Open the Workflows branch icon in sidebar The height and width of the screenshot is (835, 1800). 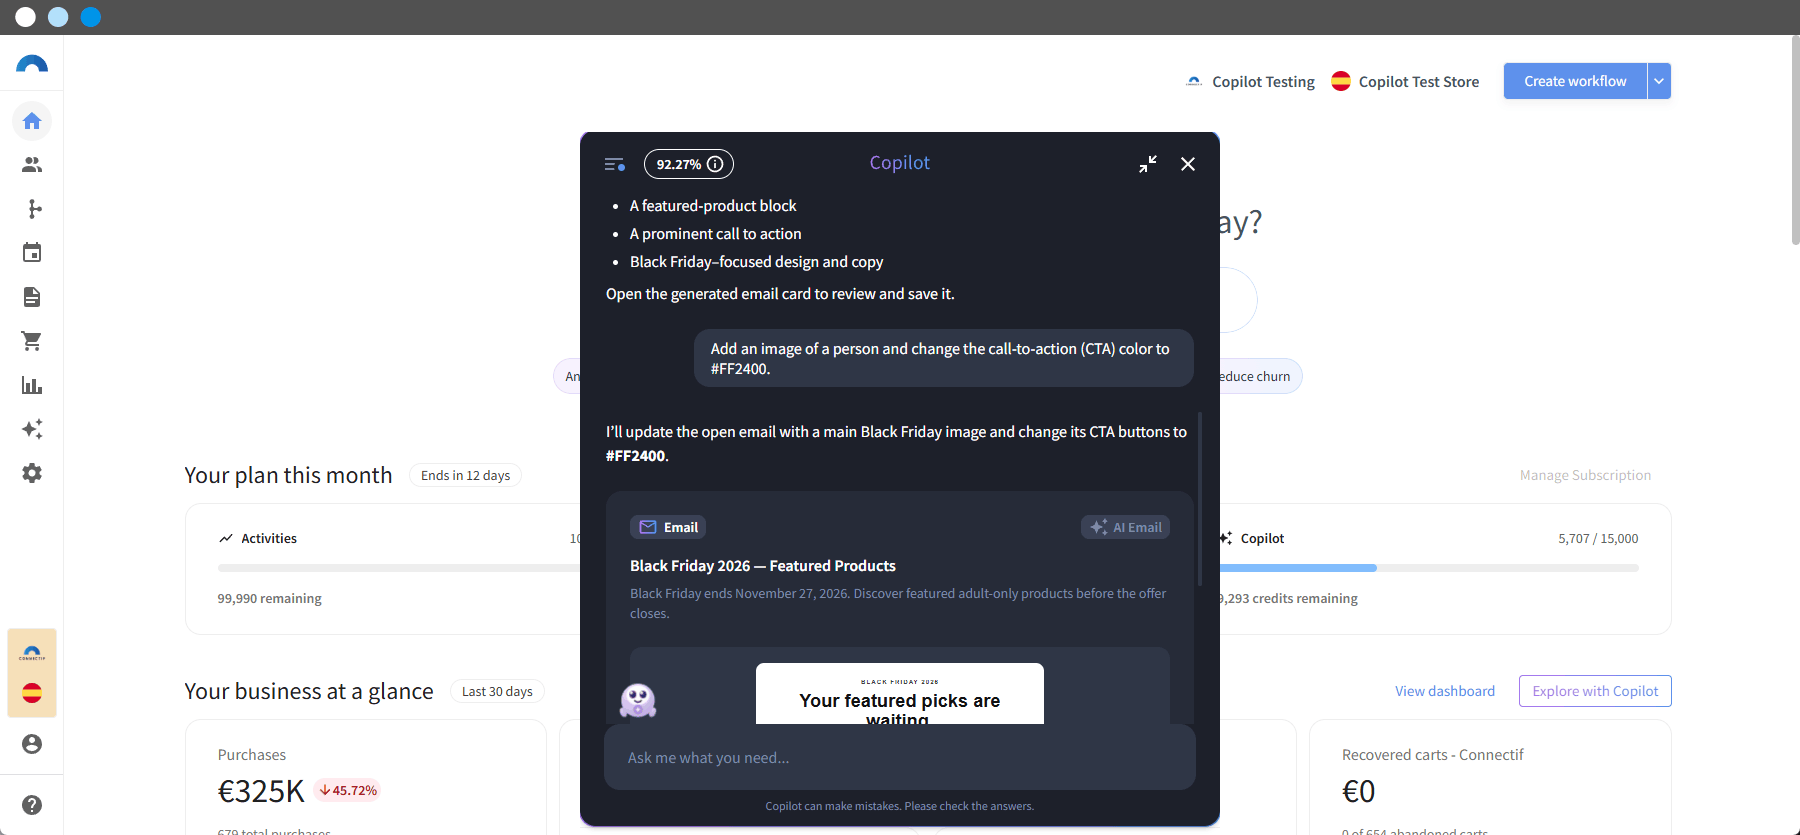[x=32, y=209]
